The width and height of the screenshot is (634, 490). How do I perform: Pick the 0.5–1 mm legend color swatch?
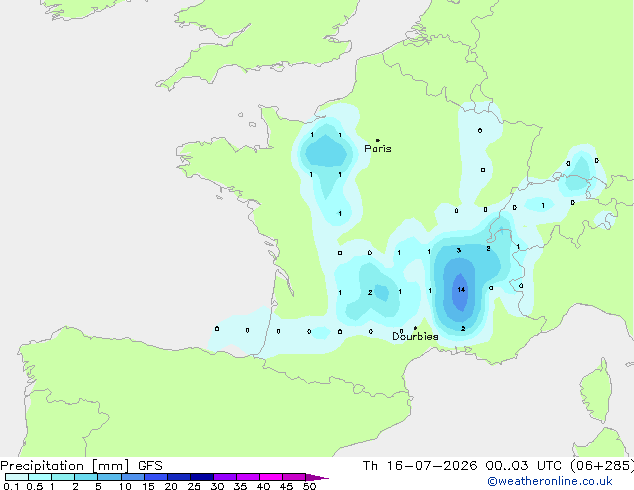tap(40, 477)
